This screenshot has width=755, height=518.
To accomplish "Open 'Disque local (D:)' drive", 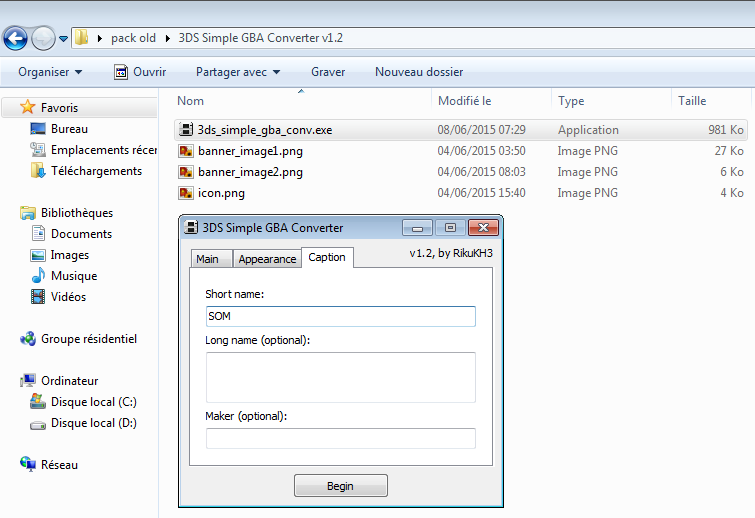I will pos(83,423).
